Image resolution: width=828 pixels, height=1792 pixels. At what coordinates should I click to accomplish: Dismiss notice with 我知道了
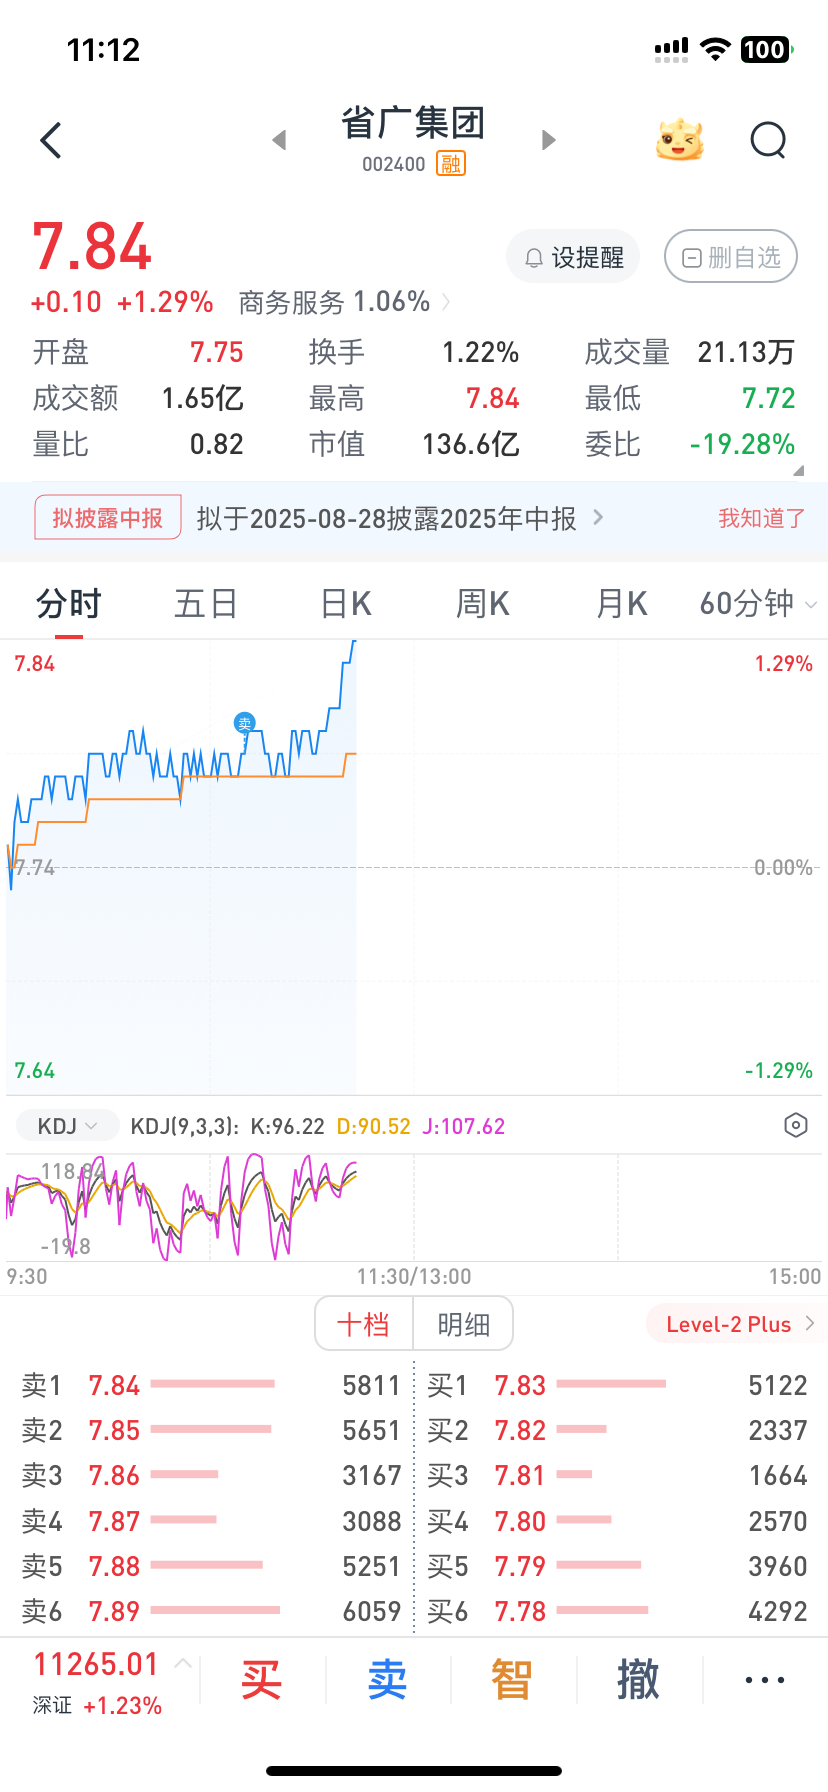(761, 518)
